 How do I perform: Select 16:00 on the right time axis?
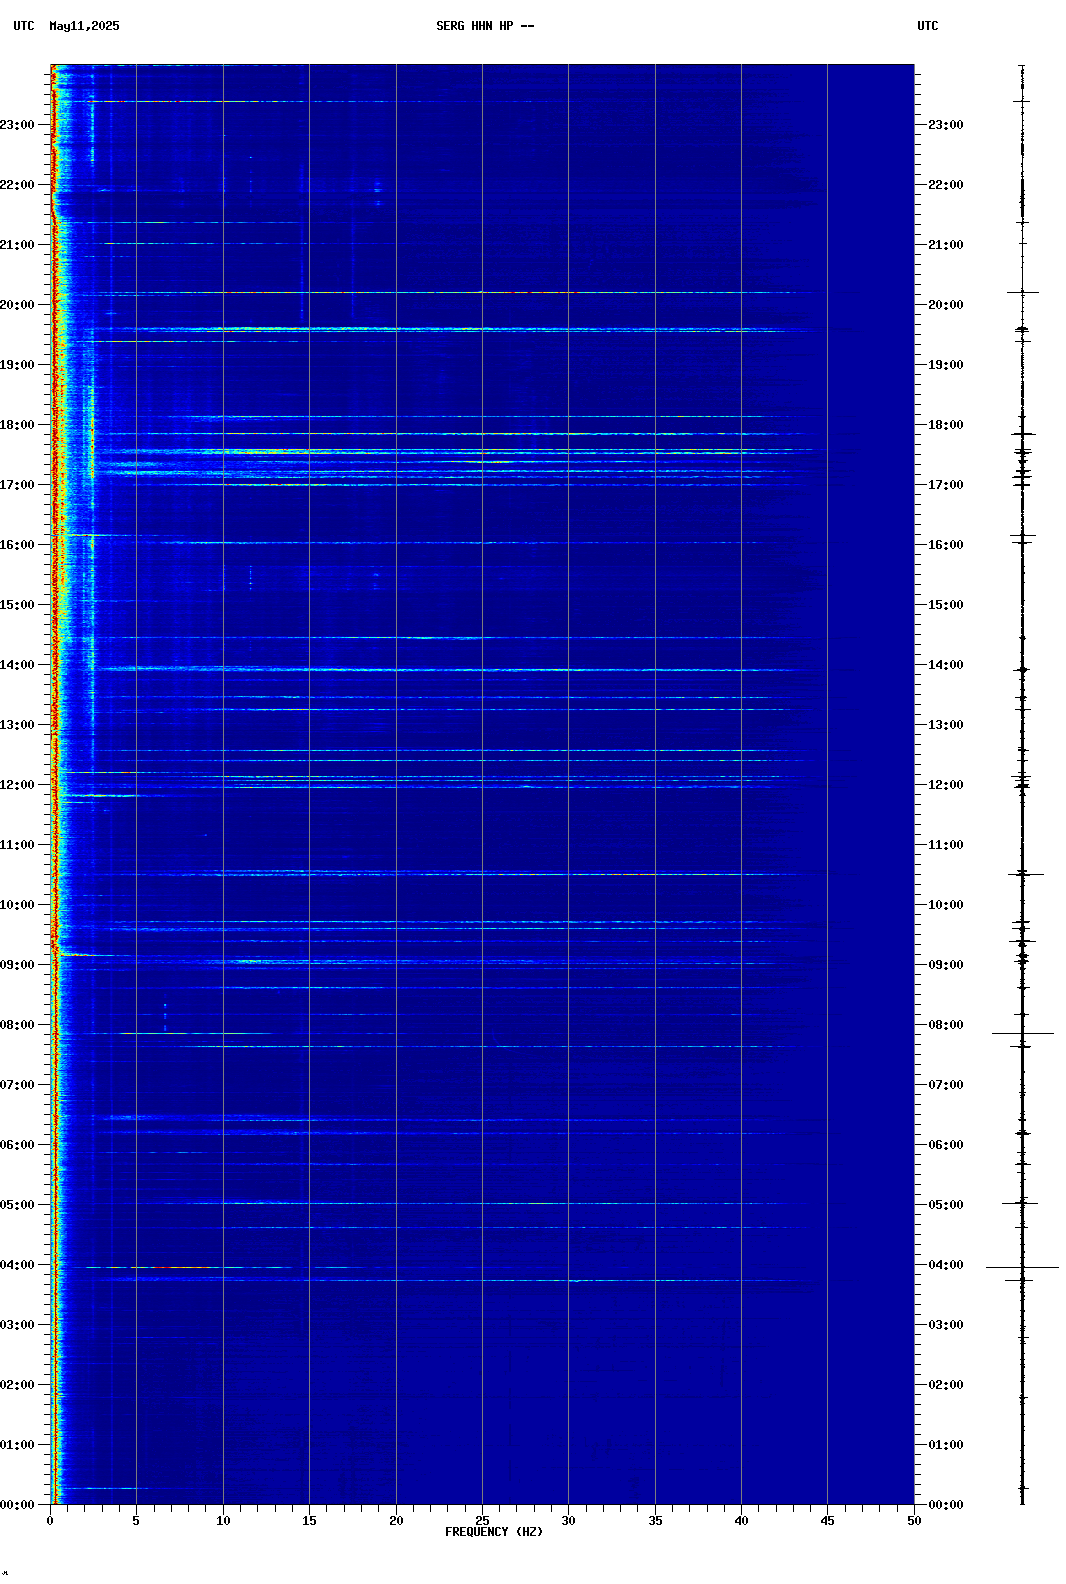[946, 545]
